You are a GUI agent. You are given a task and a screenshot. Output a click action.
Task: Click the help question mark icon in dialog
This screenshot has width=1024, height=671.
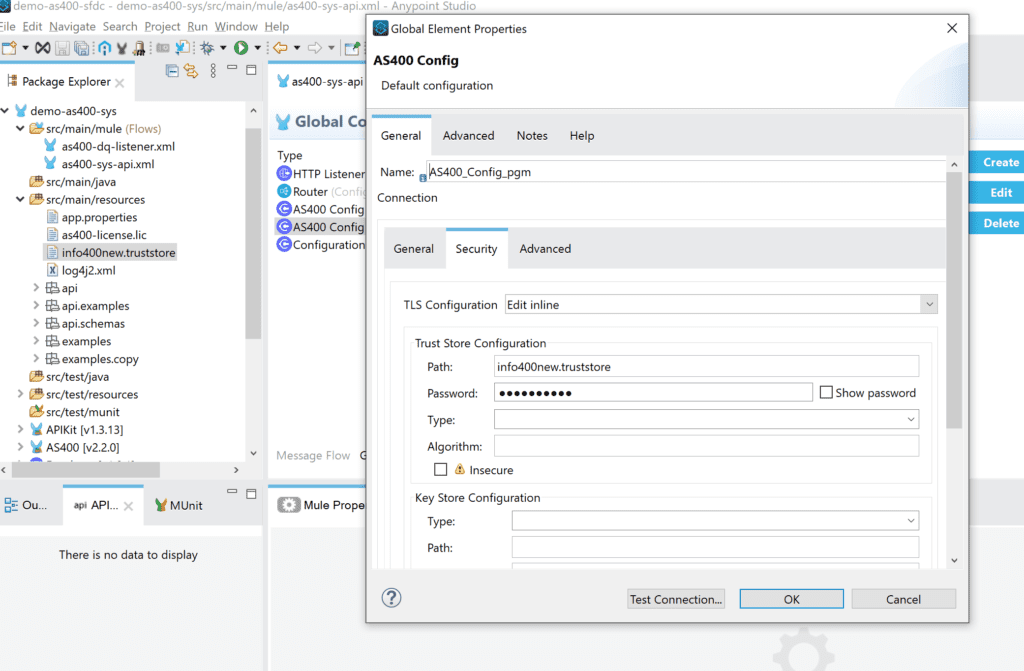pyautogui.click(x=391, y=598)
